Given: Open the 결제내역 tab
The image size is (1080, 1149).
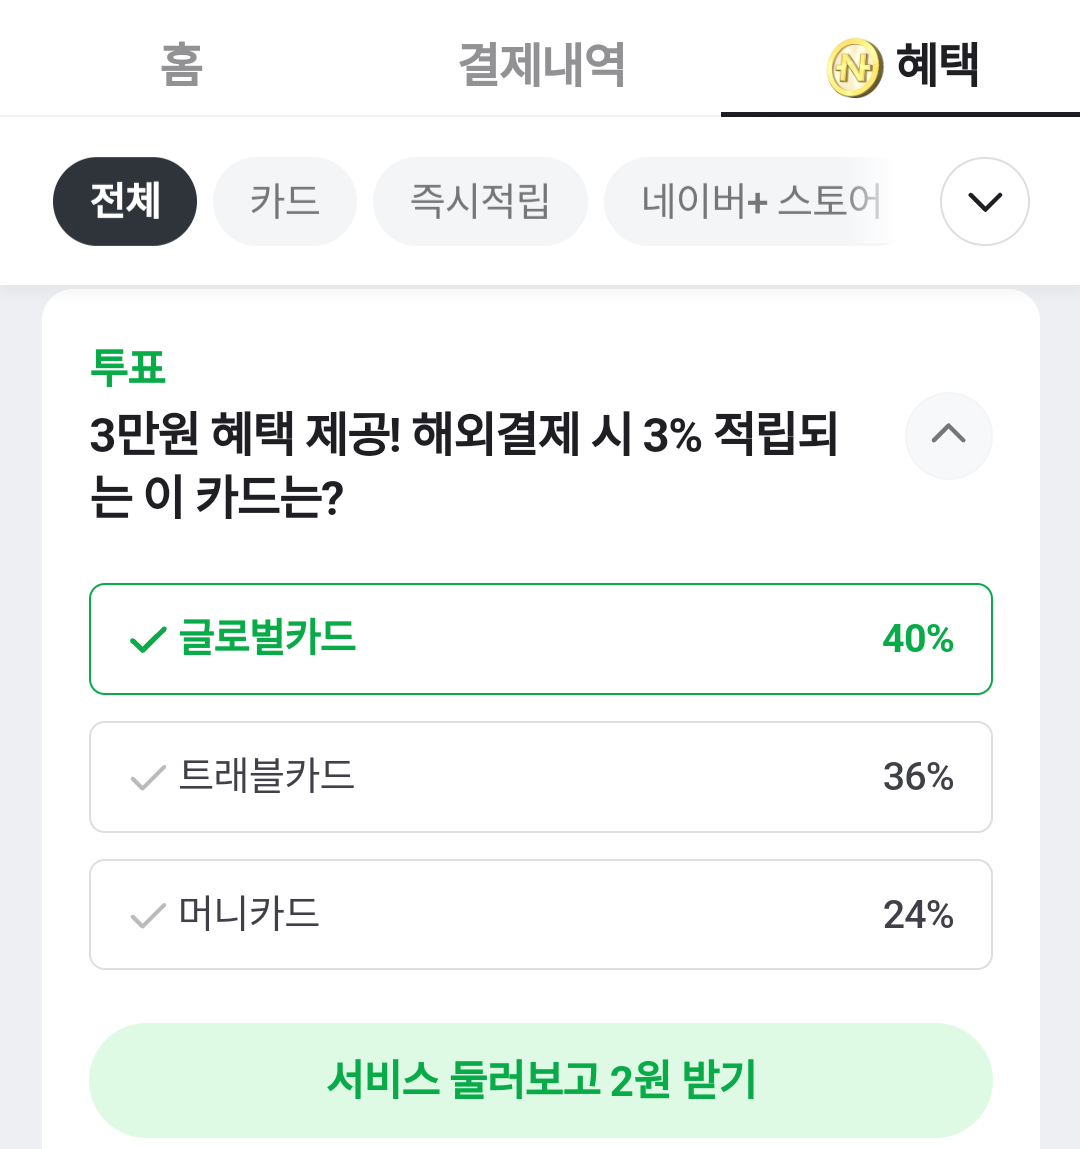Looking at the screenshot, I should coord(541,66).
